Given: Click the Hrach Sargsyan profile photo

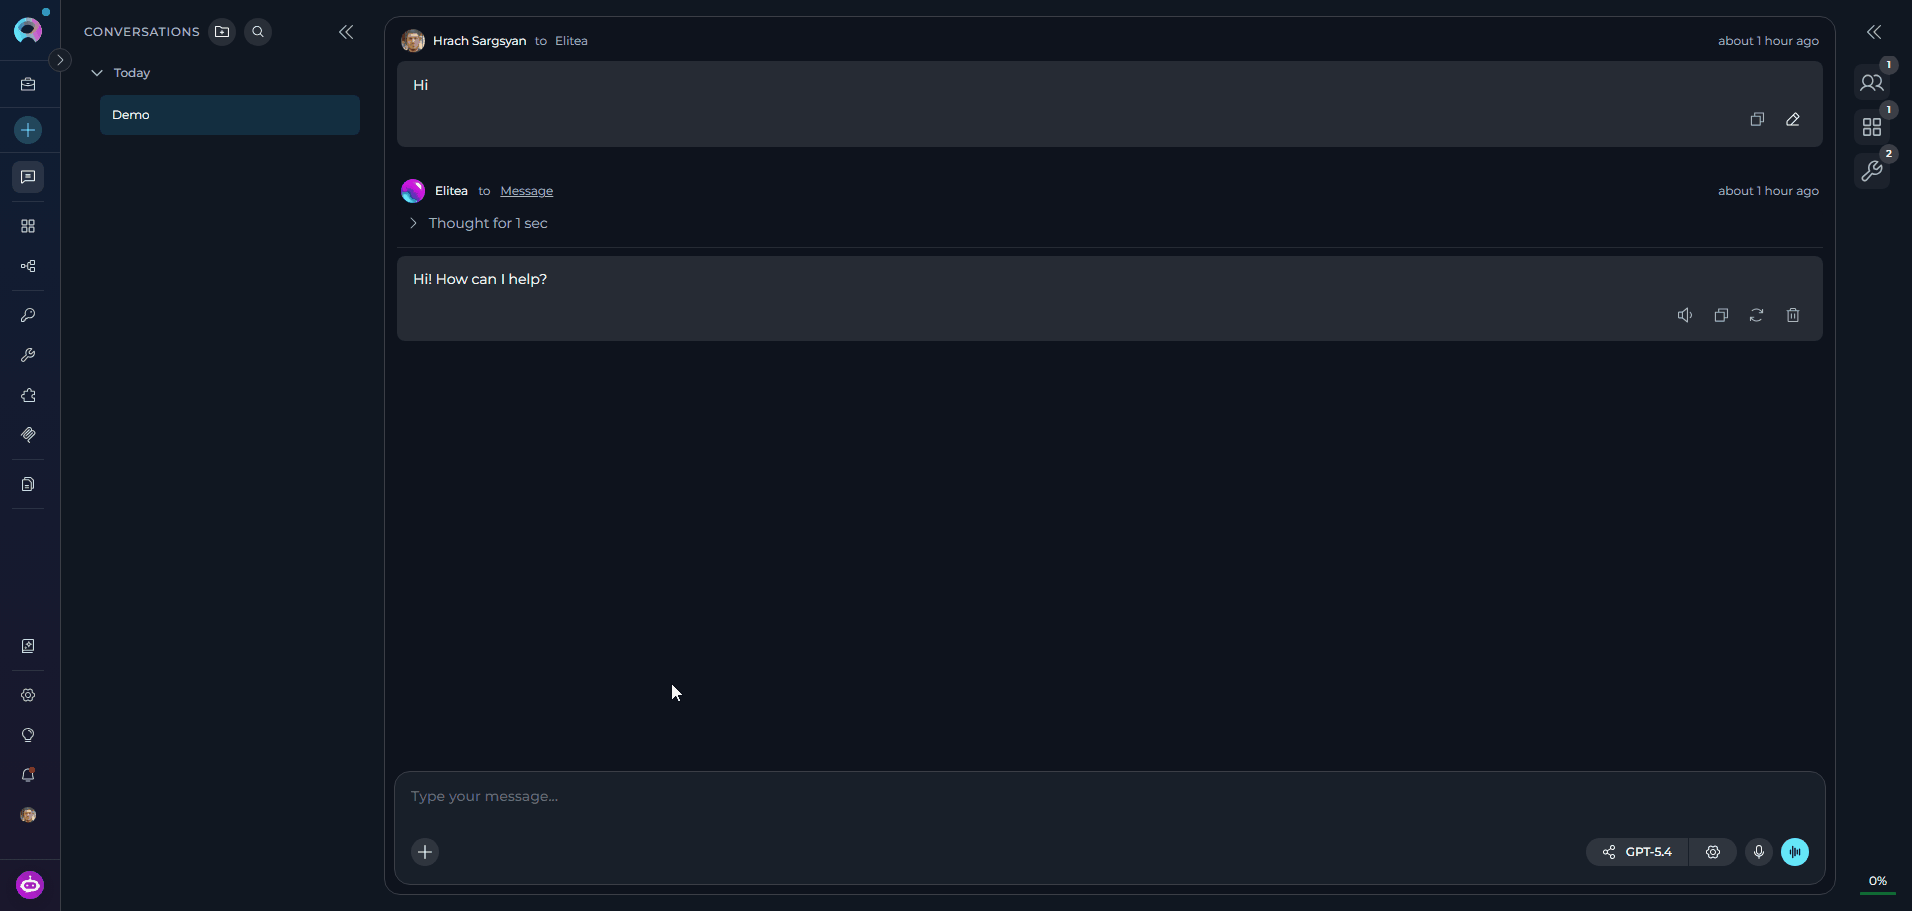Looking at the screenshot, I should 413,41.
